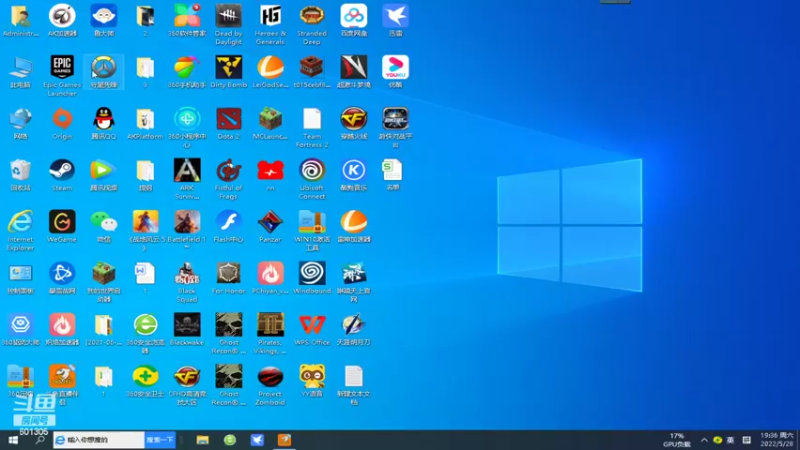Viewport: 800px width, 450px height.
Task: Select the Dirty Bomb desktop icon
Action: pos(229,72)
